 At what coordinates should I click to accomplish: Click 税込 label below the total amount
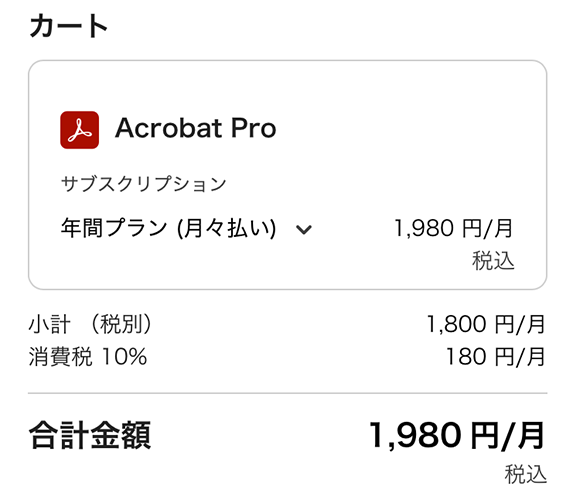(525, 474)
